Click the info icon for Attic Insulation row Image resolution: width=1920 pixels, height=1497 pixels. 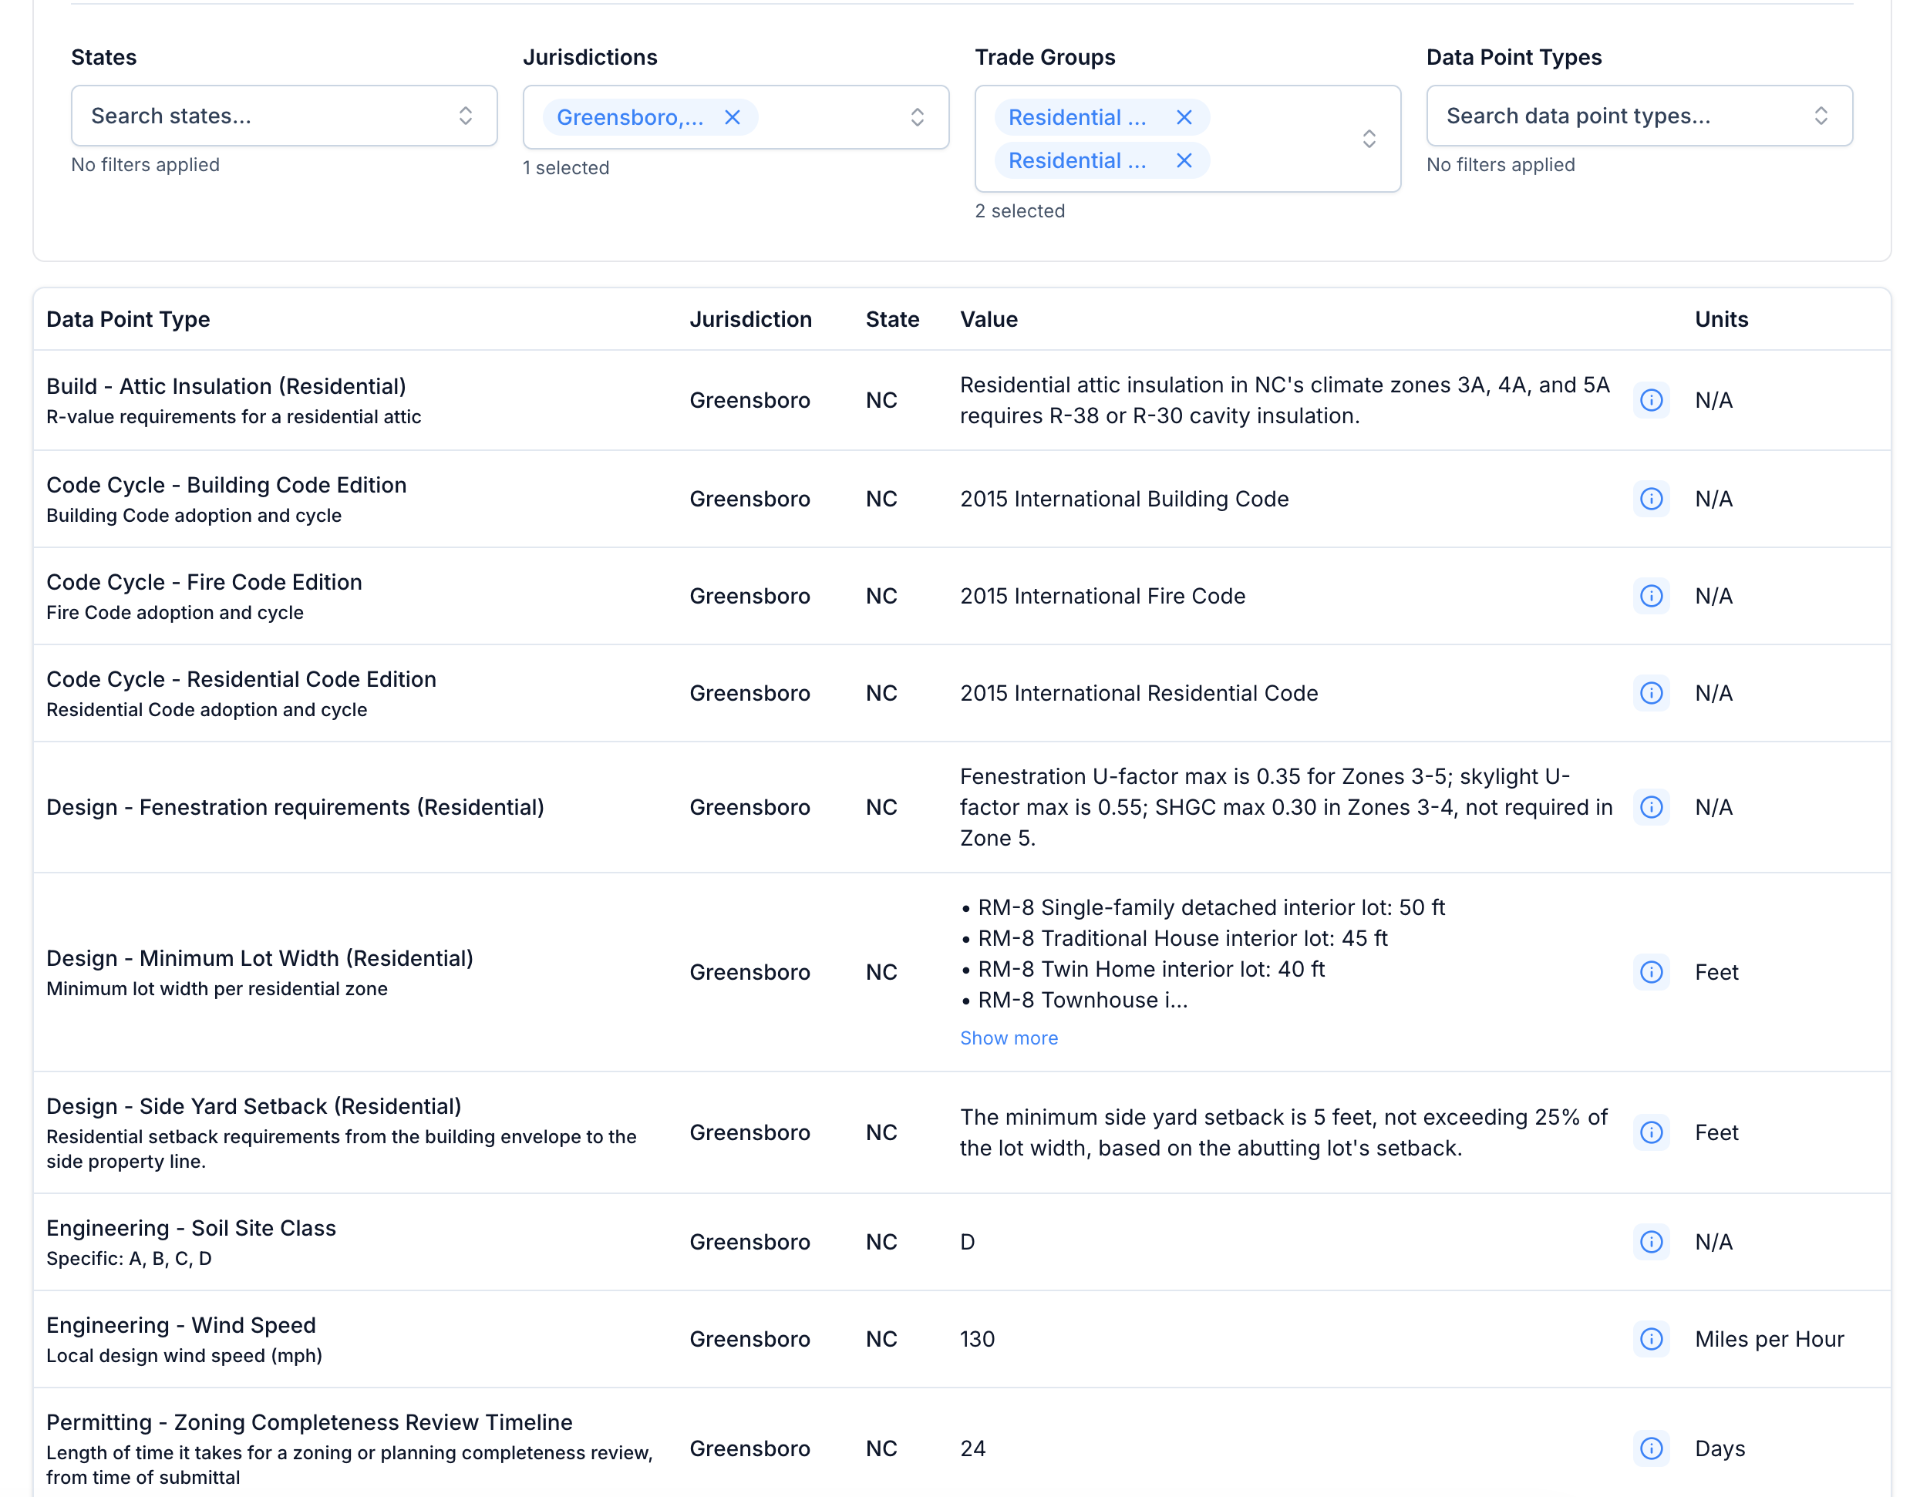[x=1651, y=400]
